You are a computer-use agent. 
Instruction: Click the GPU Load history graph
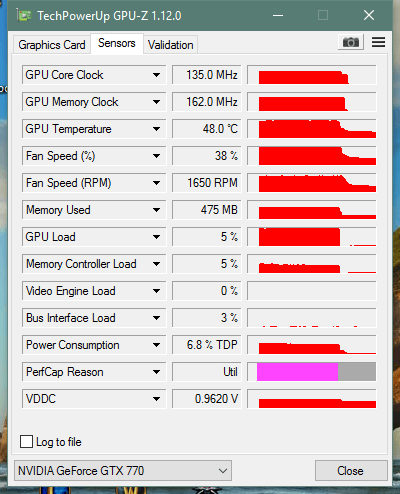[x=312, y=237]
